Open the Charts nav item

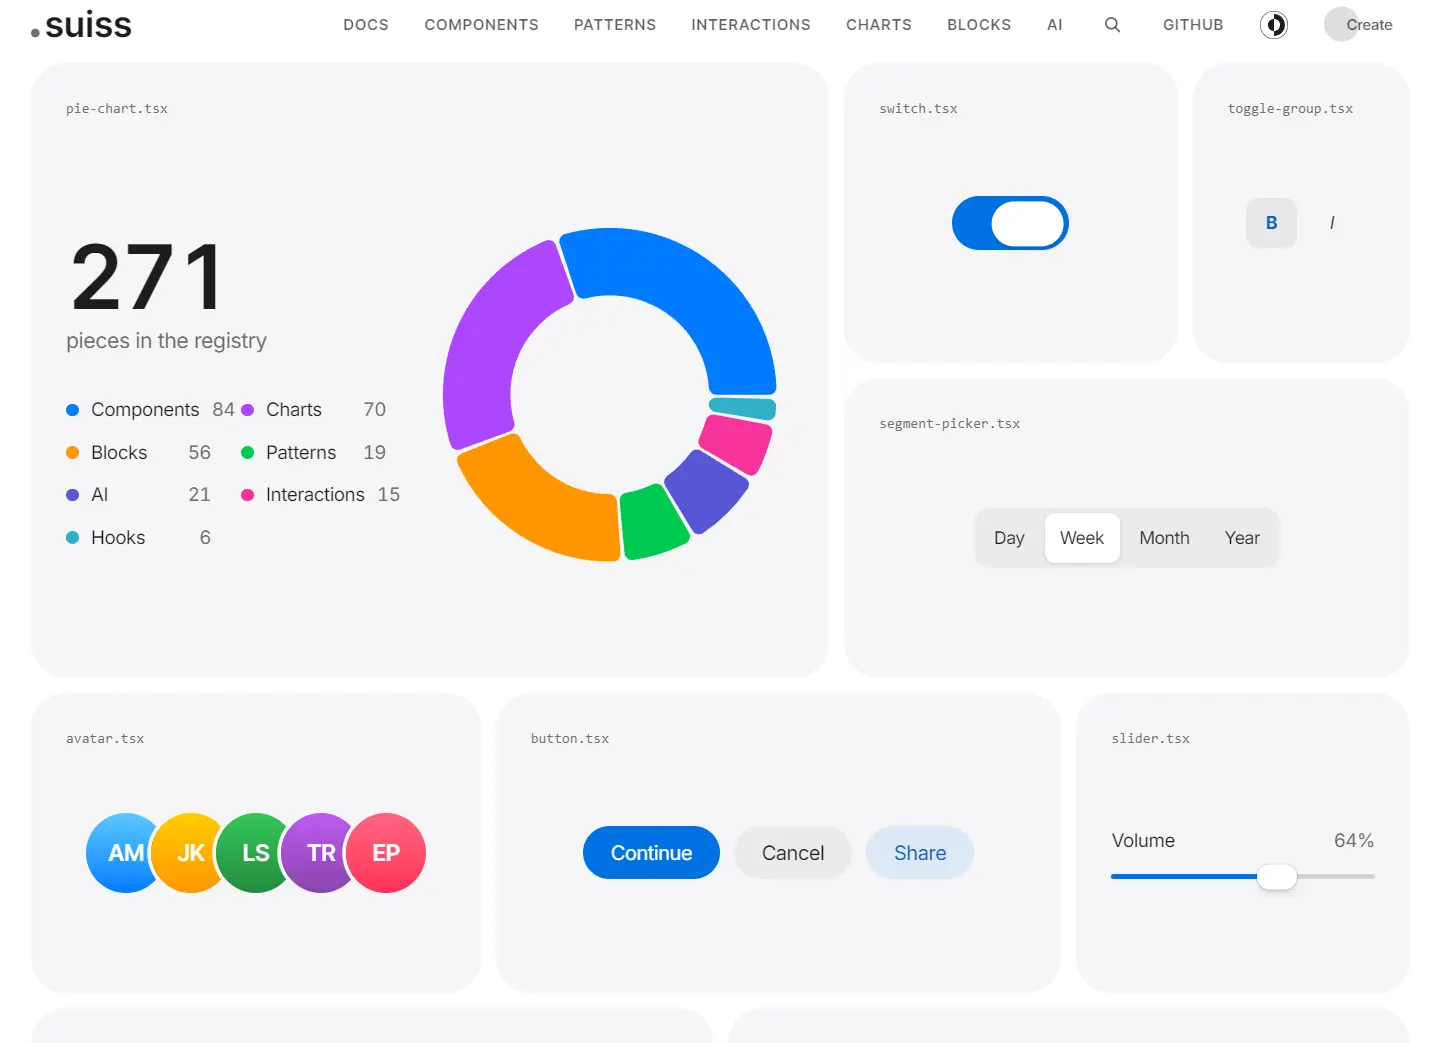[879, 25]
